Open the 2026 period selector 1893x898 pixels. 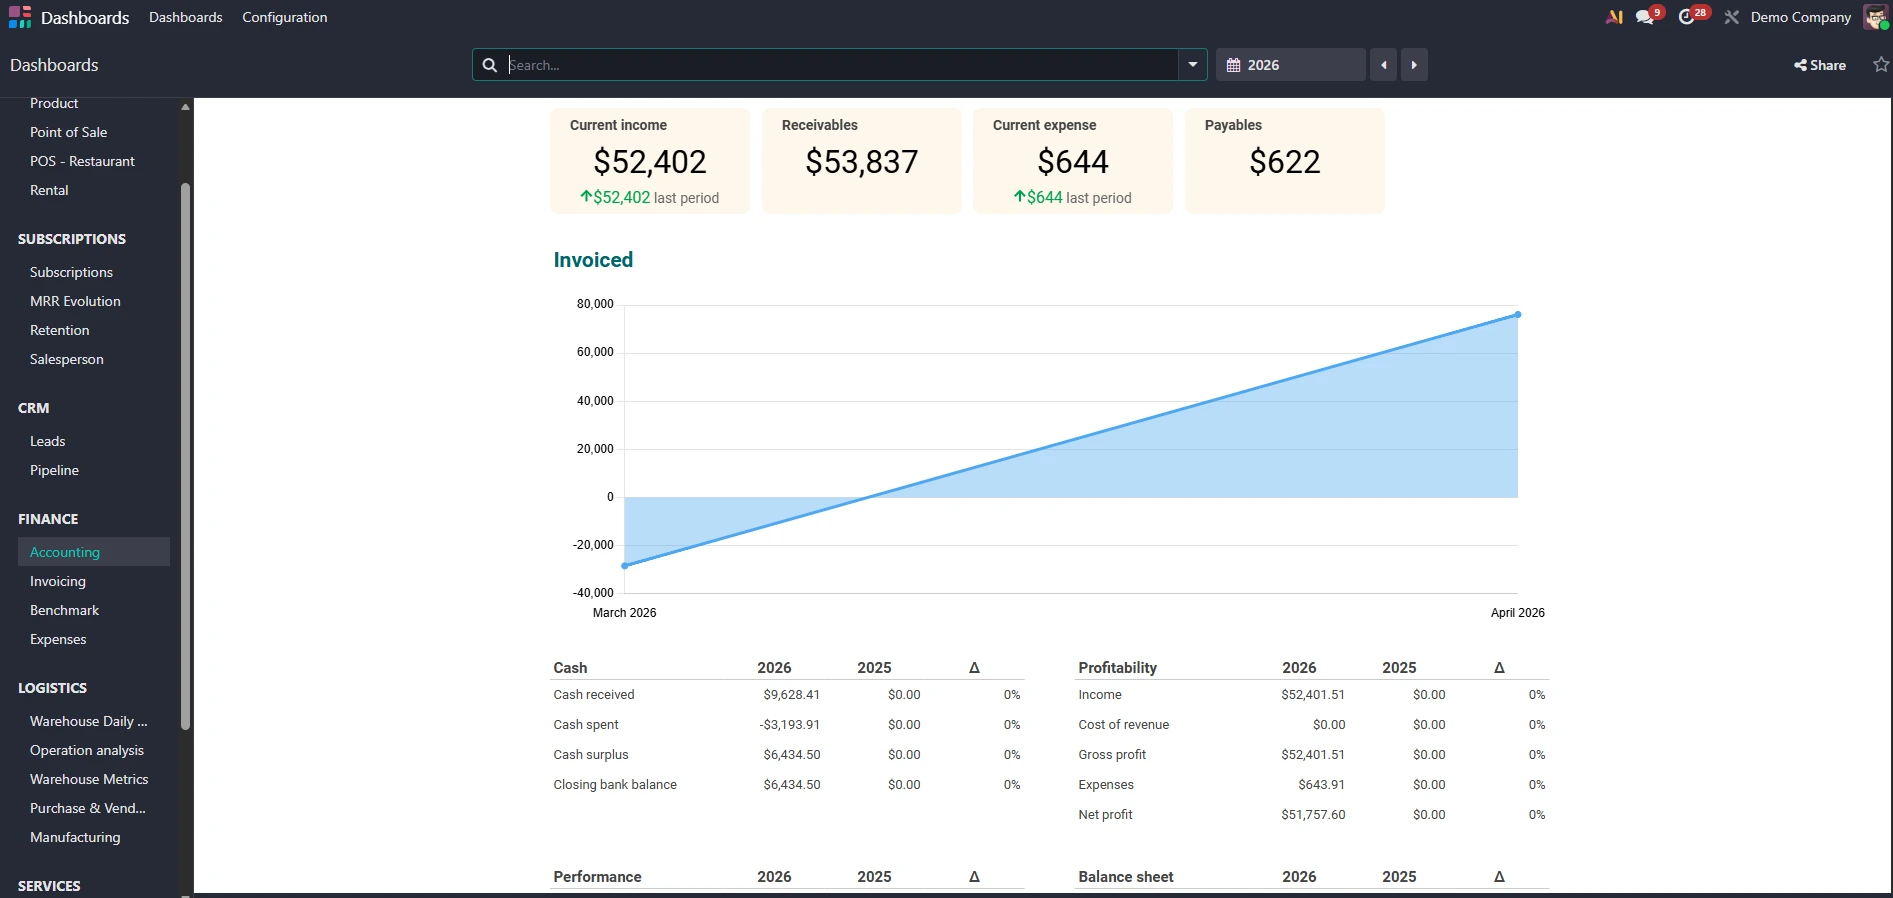pos(1290,65)
